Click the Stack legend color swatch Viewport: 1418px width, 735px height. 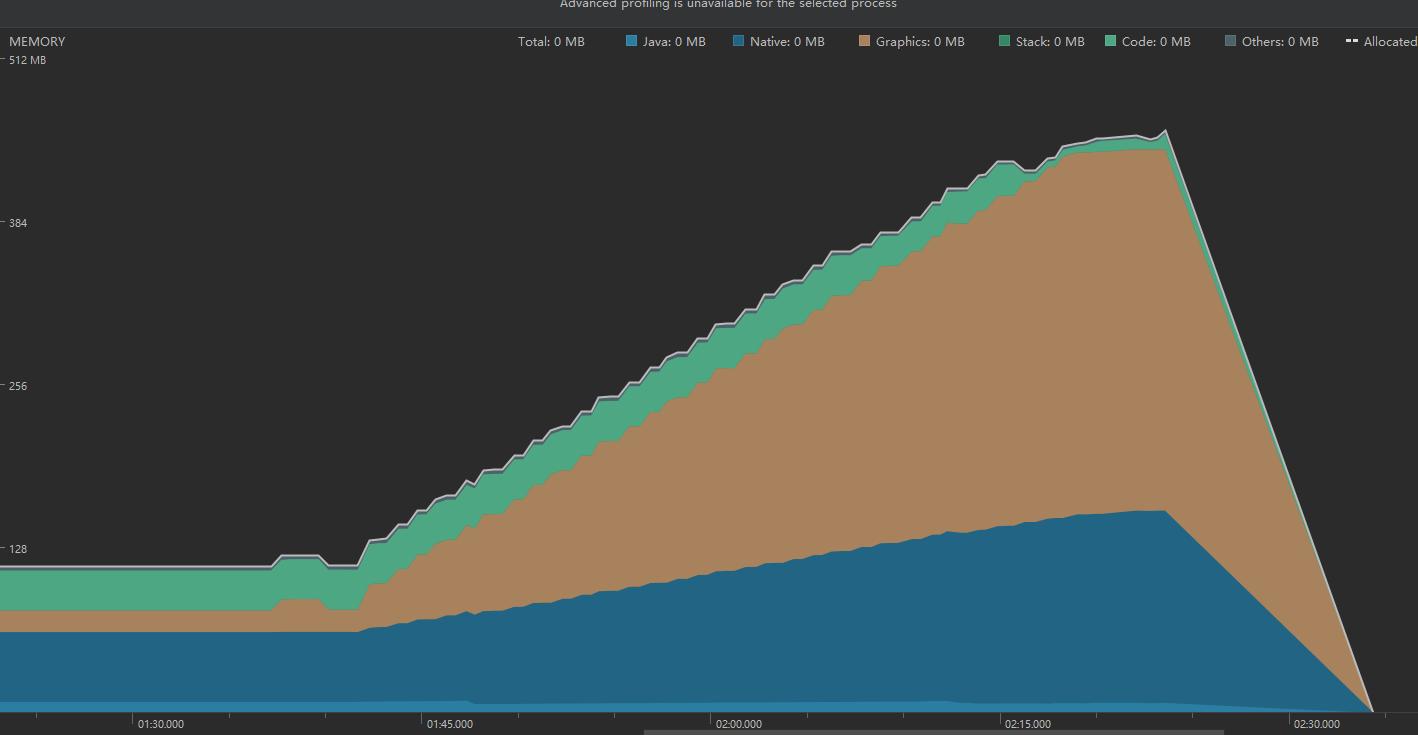click(x=1004, y=41)
